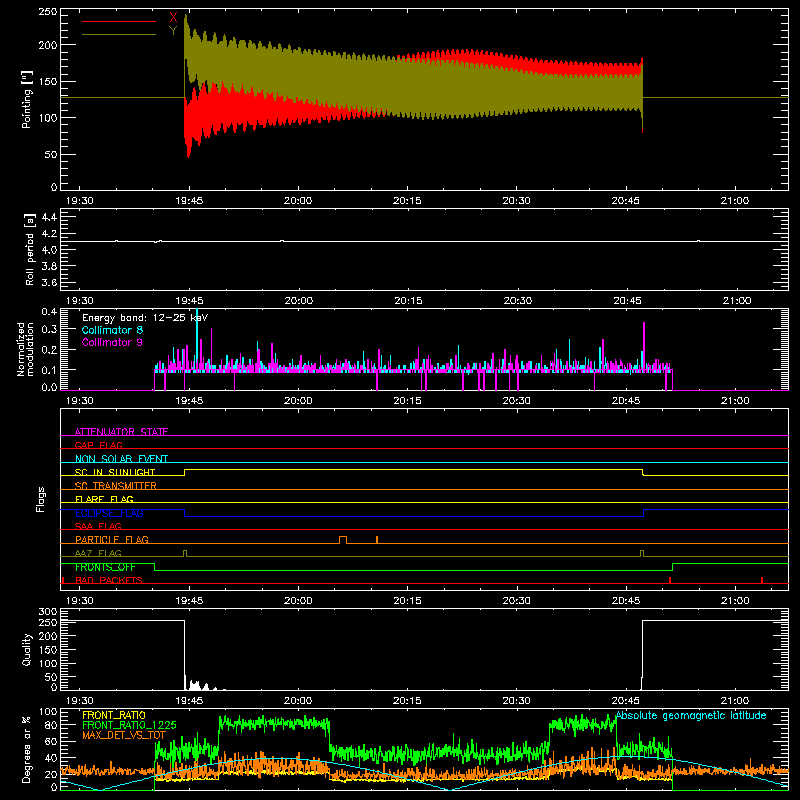Click the 0.4 tick on modulation axis
The width and height of the screenshot is (800, 800).
click(x=49, y=311)
